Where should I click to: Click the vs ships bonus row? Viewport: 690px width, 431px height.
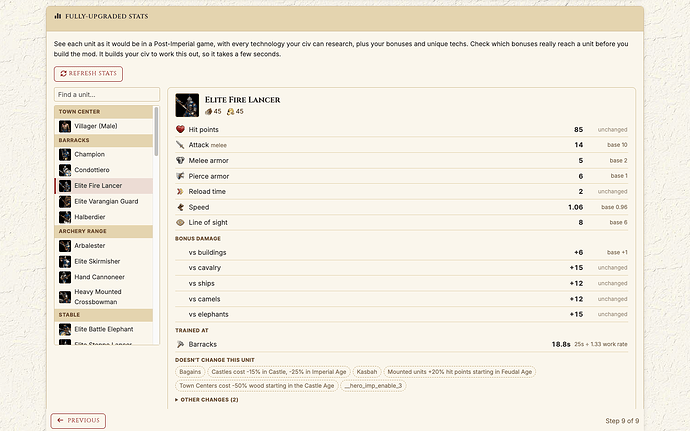401,284
